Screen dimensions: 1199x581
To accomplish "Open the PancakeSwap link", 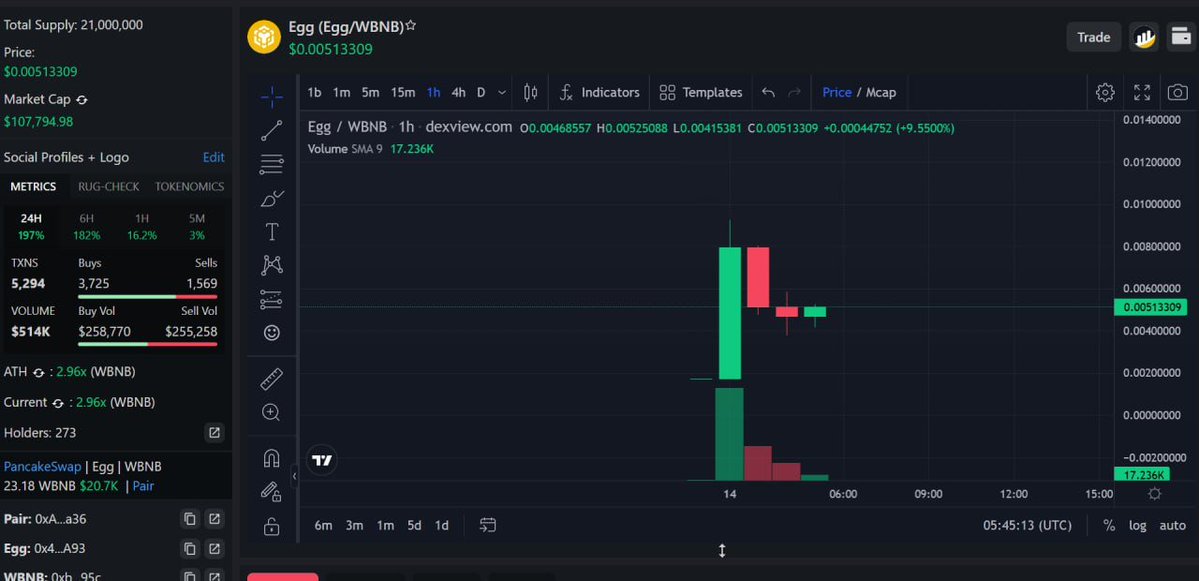I will (42, 466).
